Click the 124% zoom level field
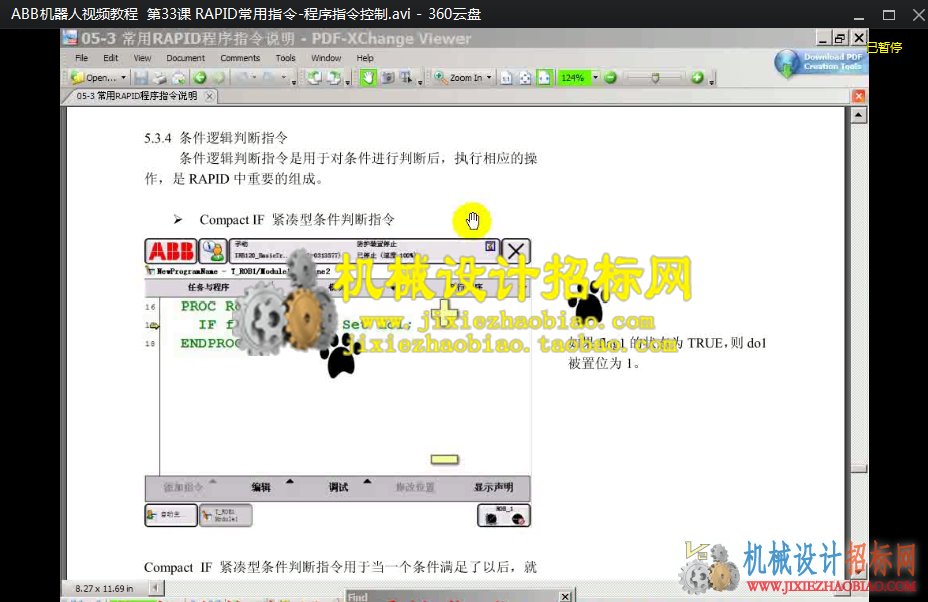 pyautogui.click(x=573, y=78)
